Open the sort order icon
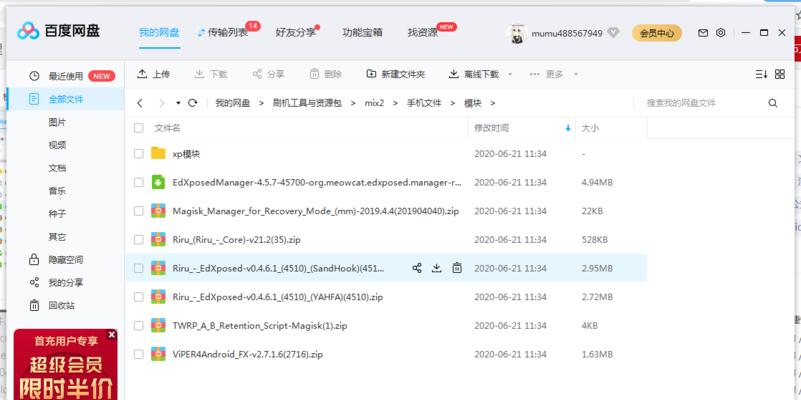The height and width of the screenshot is (400, 801). click(761, 74)
